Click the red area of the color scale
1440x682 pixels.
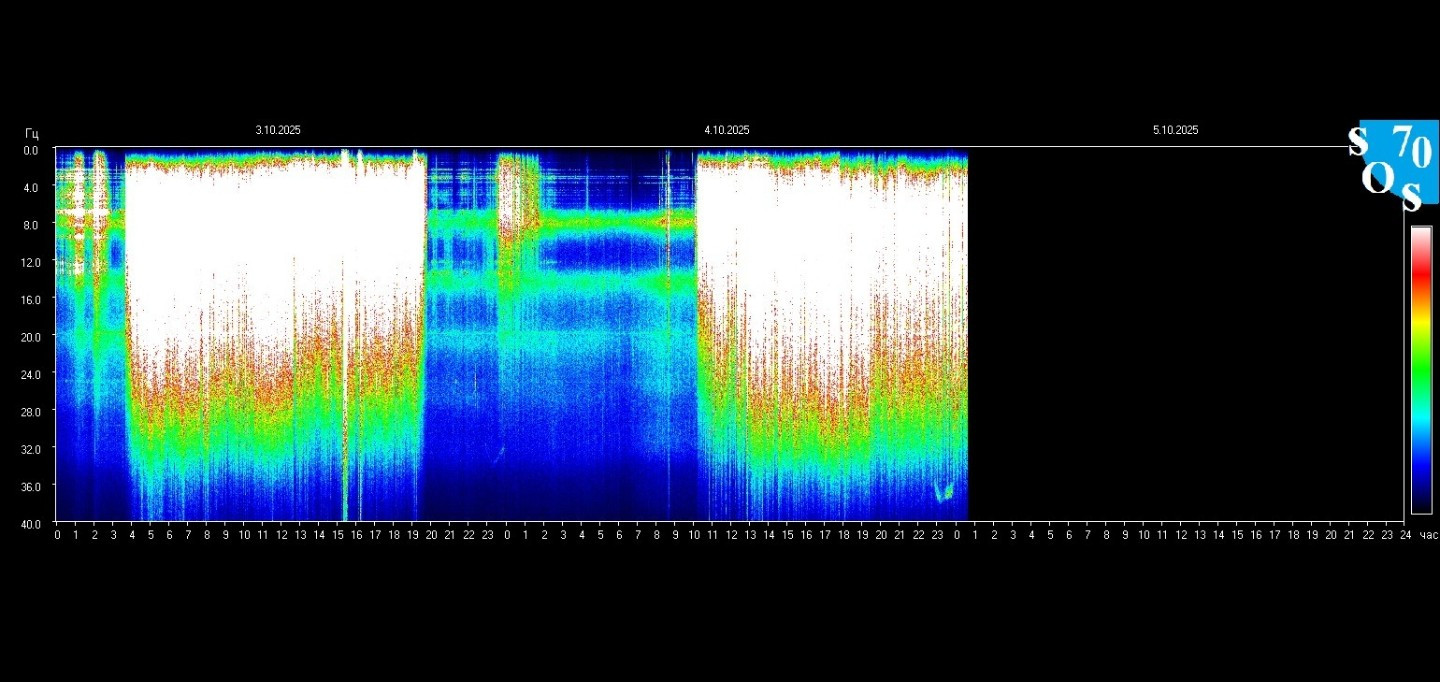coord(1421,275)
